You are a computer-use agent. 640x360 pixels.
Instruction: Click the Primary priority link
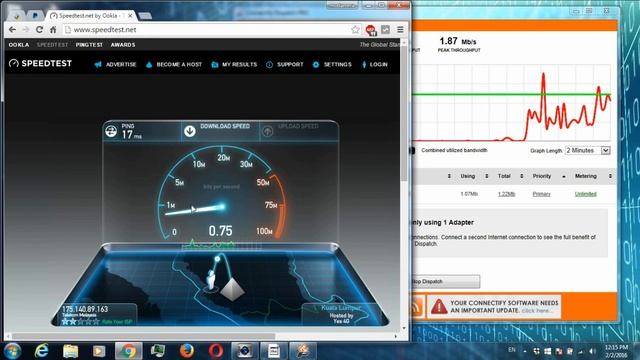tap(542, 194)
